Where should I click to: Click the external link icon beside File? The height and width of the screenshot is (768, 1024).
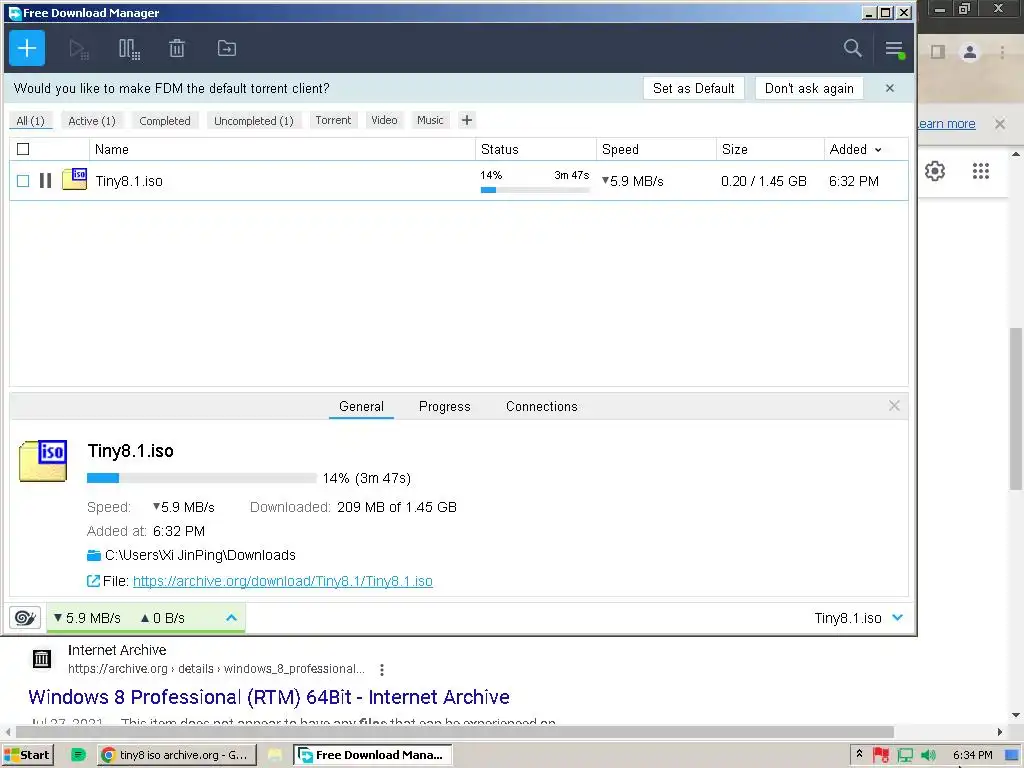pyautogui.click(x=93, y=581)
